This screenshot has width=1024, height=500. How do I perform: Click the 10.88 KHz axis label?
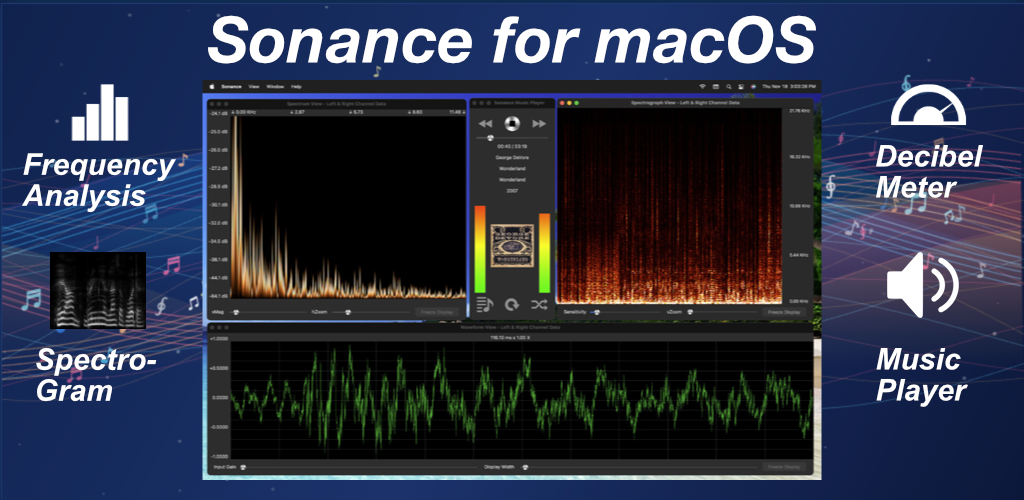click(800, 206)
